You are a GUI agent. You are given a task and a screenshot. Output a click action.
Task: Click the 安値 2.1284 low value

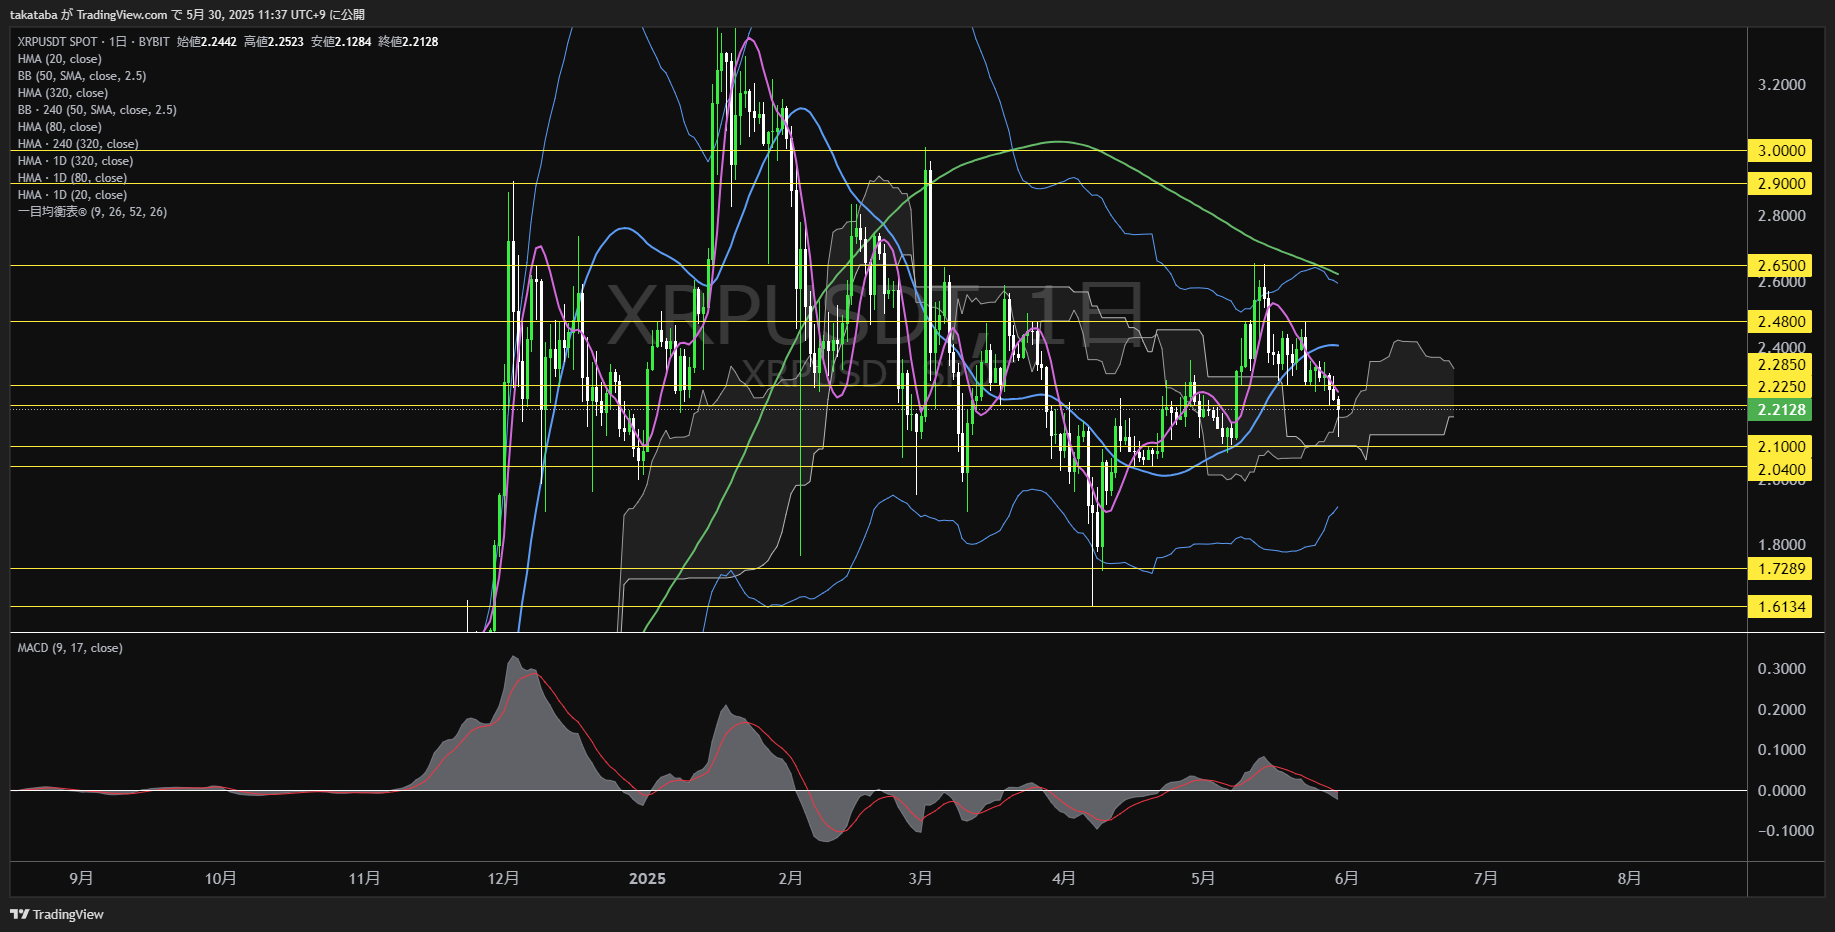point(341,42)
